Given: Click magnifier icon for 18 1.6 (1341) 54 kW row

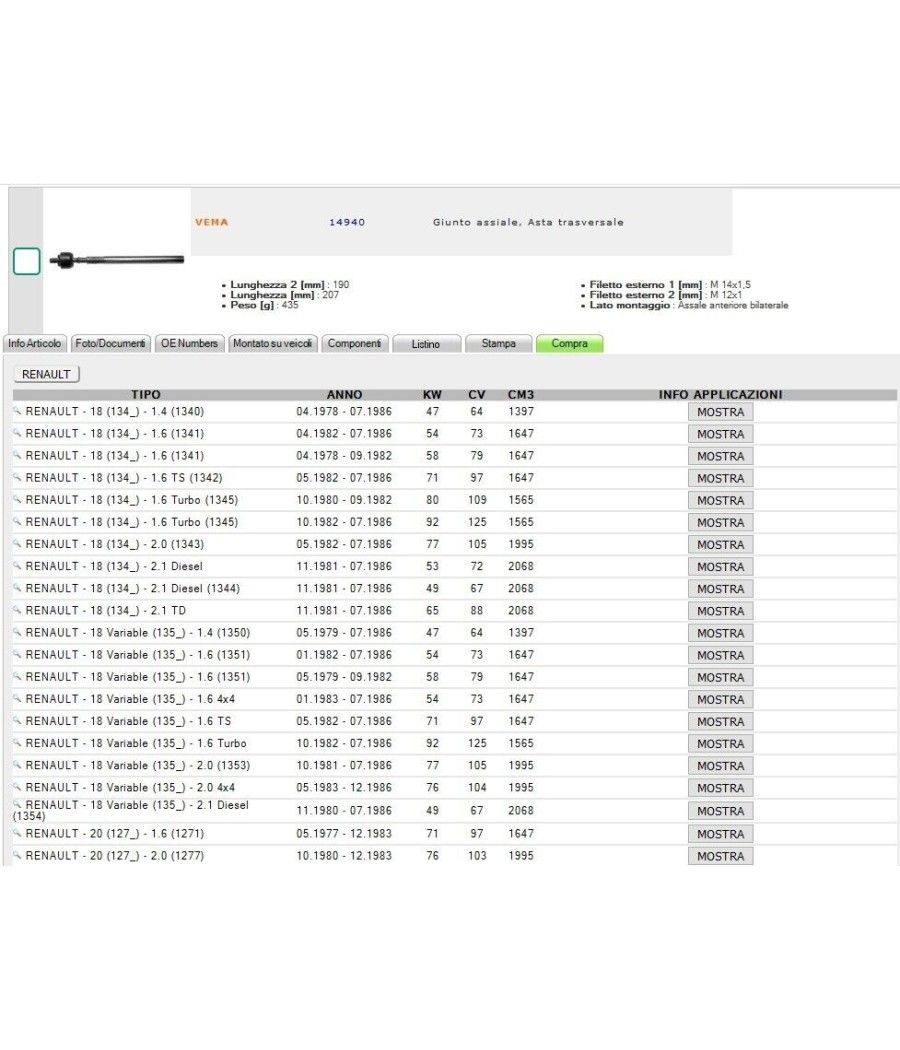Looking at the screenshot, I should (17, 433).
